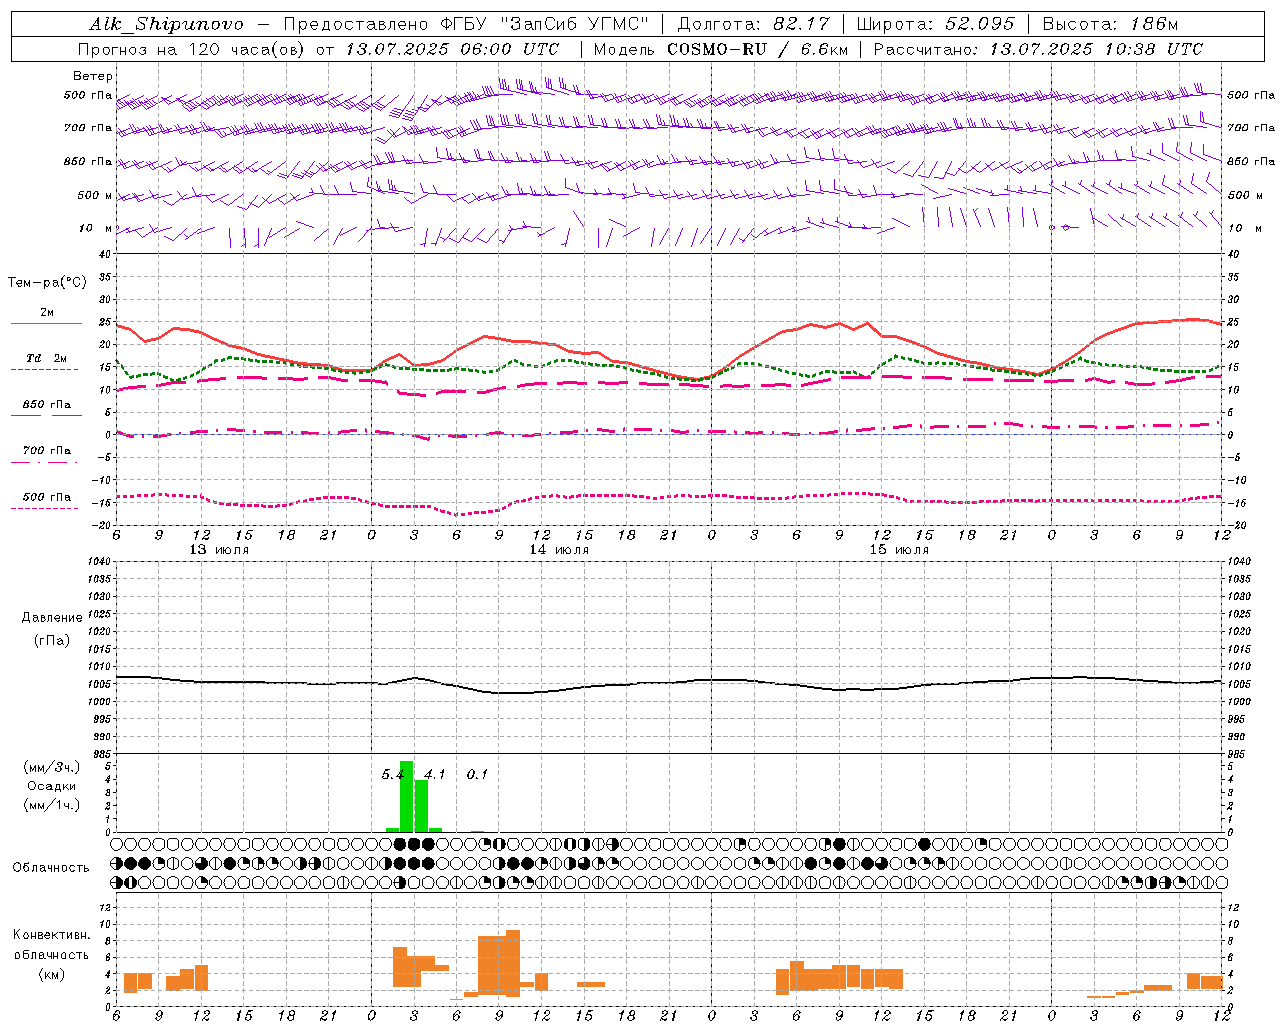This screenshot has height=1024, width=1280.
Task: Click the dash-dot 700 гПа temperature legend line
Action: tap(44, 462)
